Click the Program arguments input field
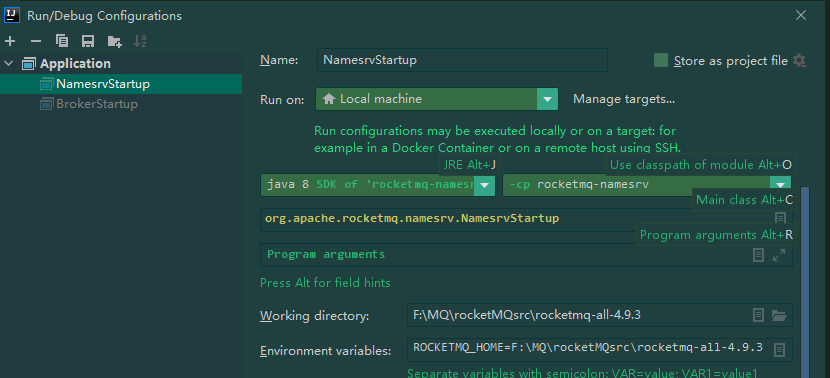The height and width of the screenshot is (378, 830). pos(526,255)
